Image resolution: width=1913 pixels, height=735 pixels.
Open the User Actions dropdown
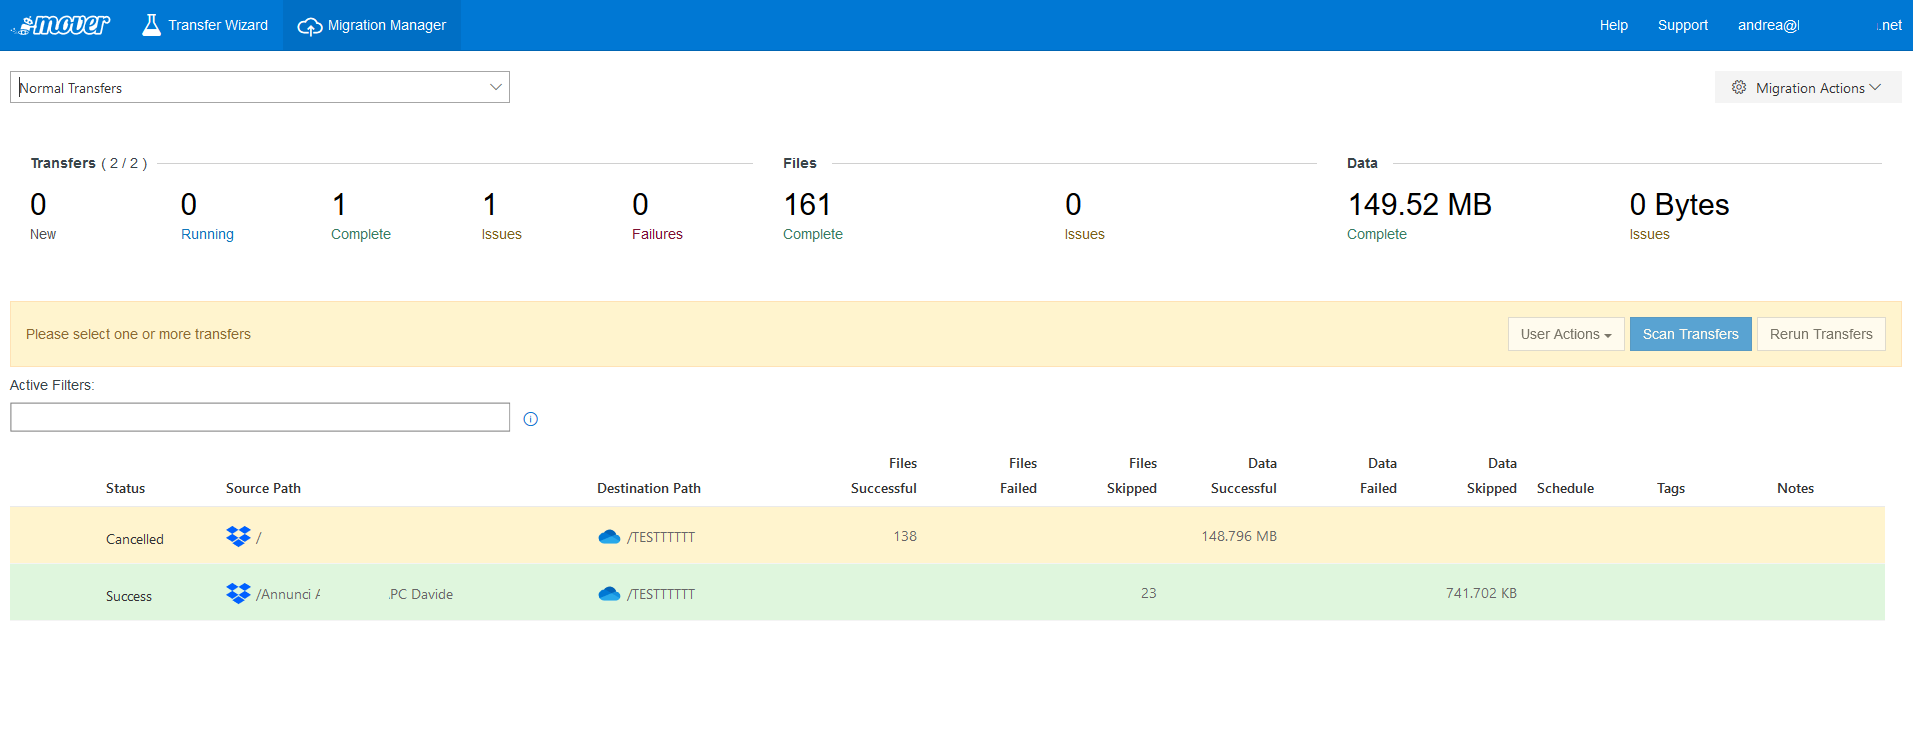pyautogui.click(x=1566, y=334)
